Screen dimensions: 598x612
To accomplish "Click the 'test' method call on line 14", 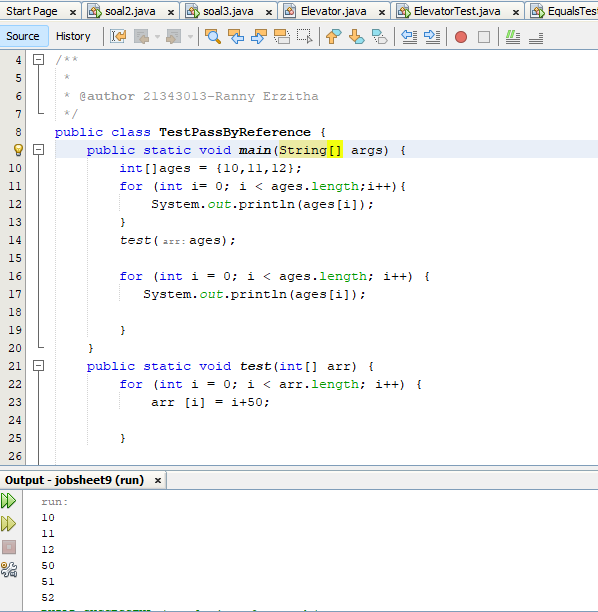I will point(135,240).
